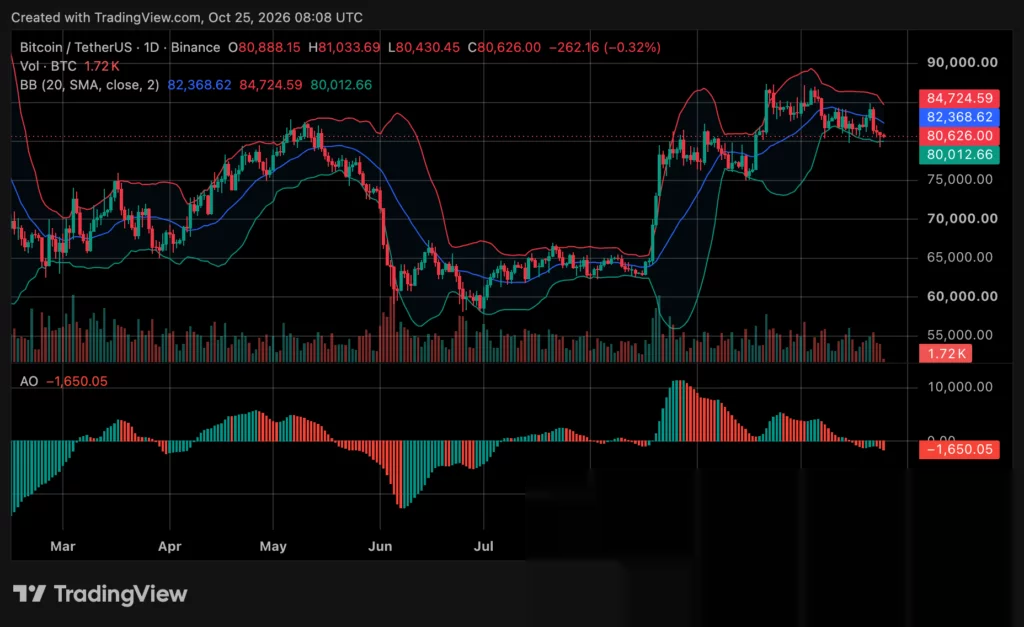
Task: Select the "BB (20, SMA, close, 2)" indicator label
Action: point(89,85)
